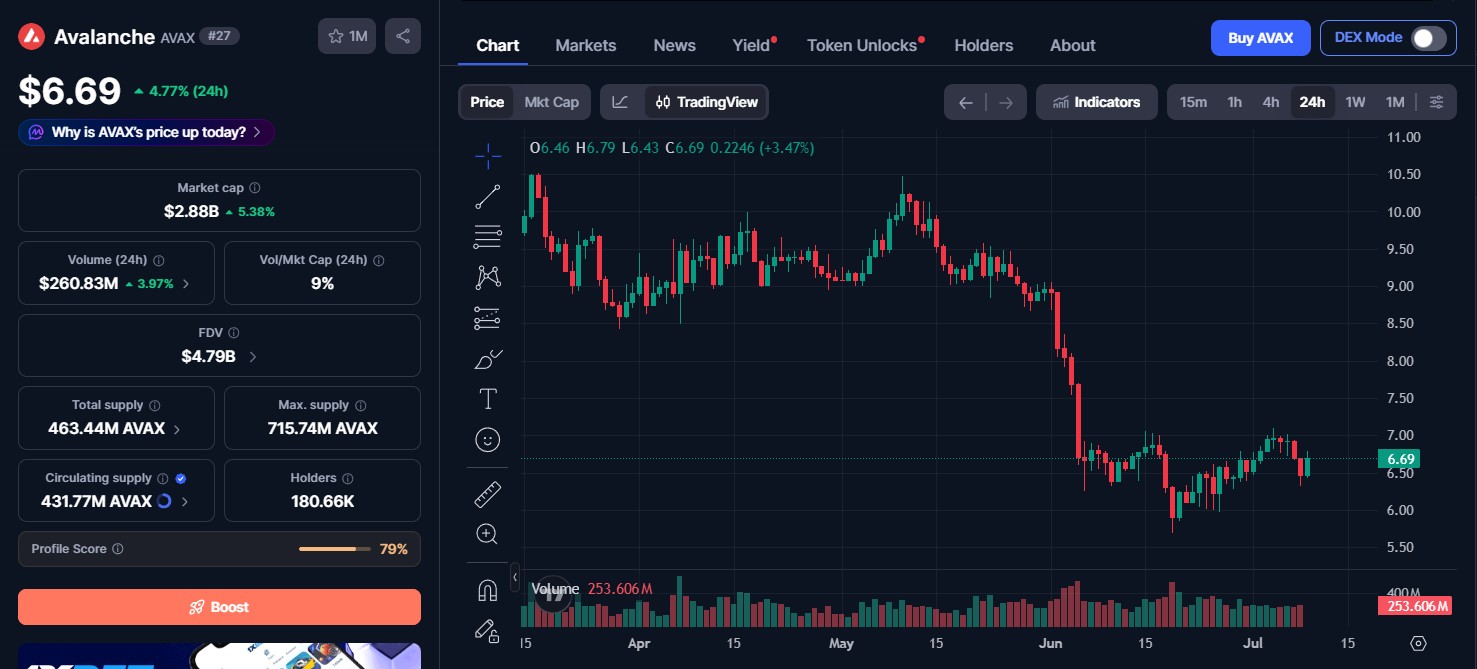Lock all drawing tools

click(488, 631)
